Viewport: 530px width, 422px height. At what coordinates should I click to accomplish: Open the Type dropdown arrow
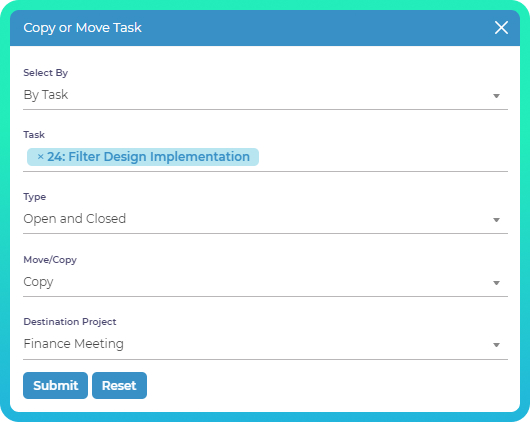coord(496,220)
